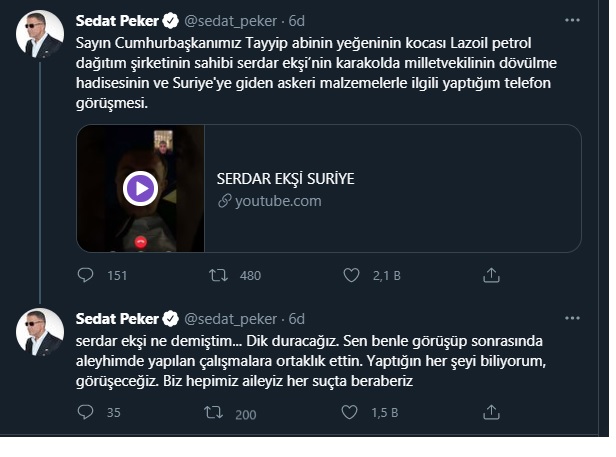Open first tweet's profile avatar
The width and height of the screenshot is (616, 457).
tap(40, 37)
